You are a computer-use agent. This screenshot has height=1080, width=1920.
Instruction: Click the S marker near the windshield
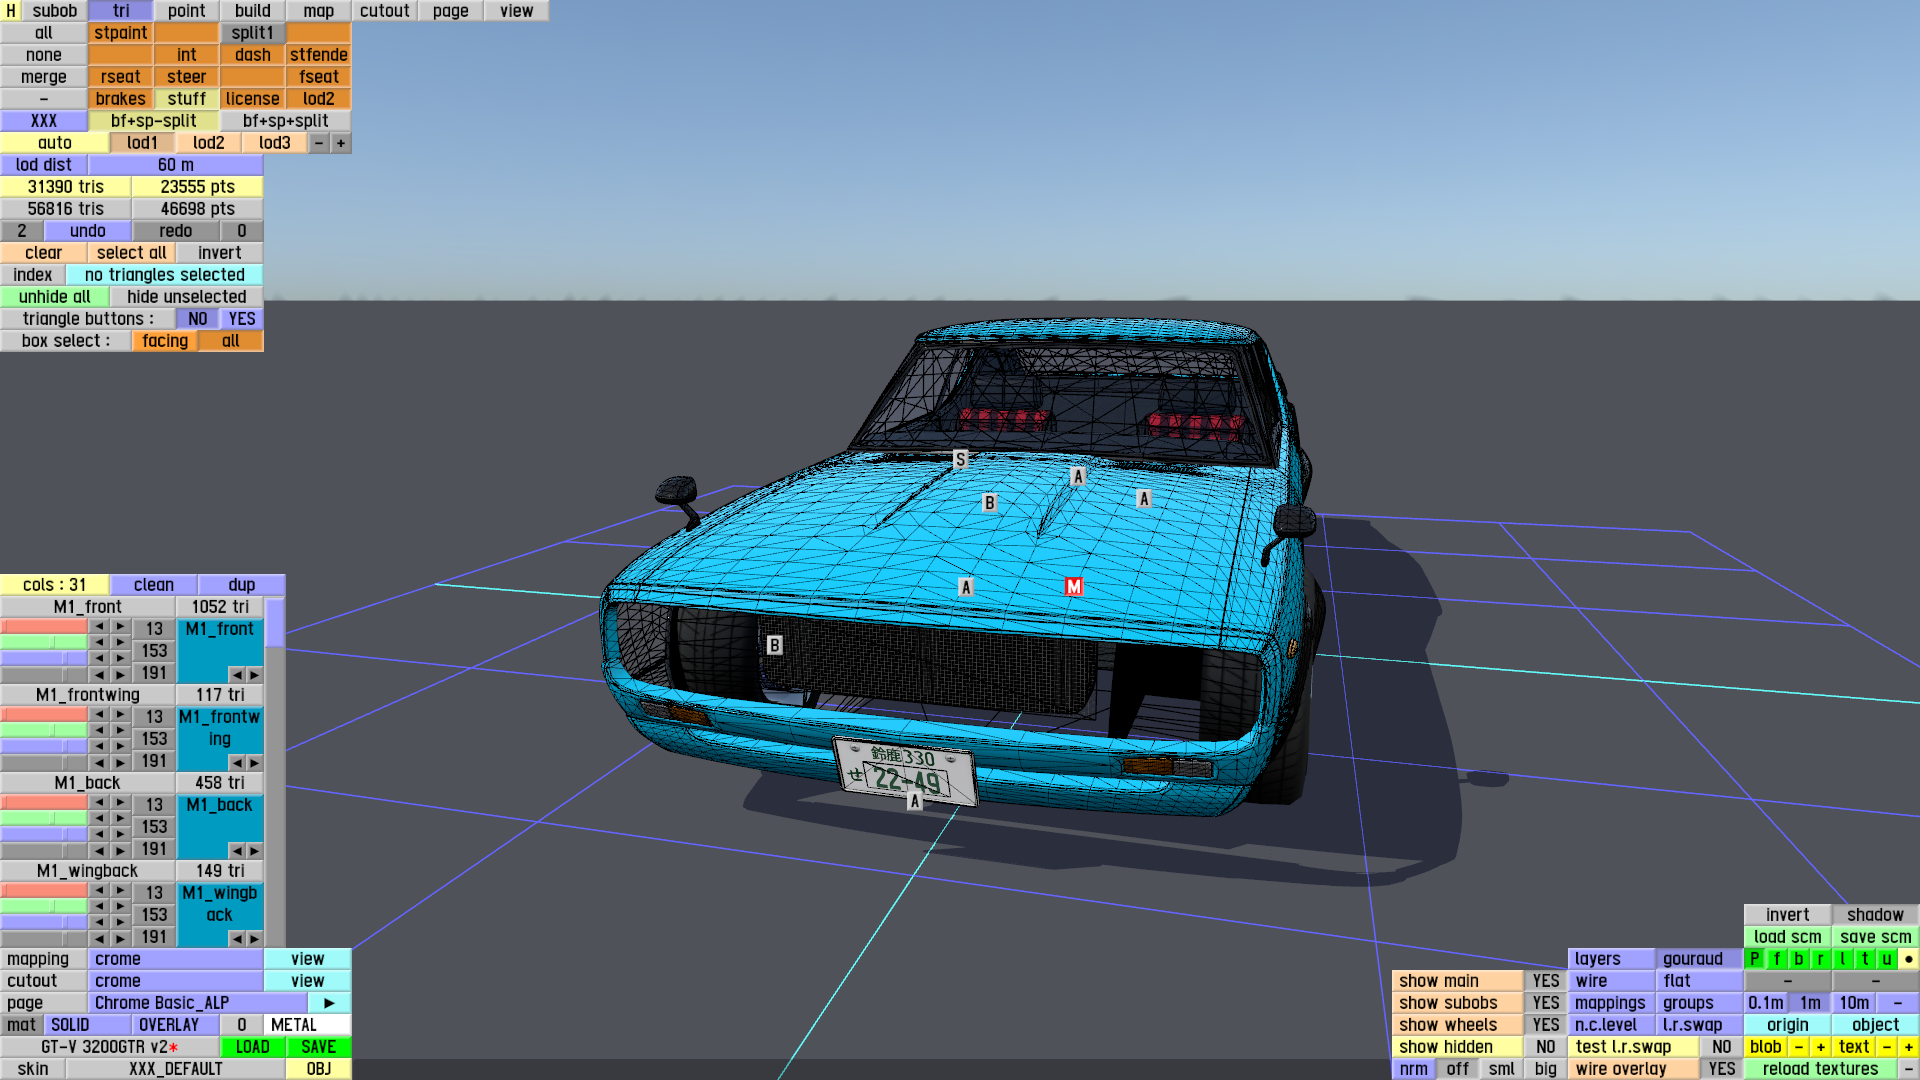click(960, 459)
